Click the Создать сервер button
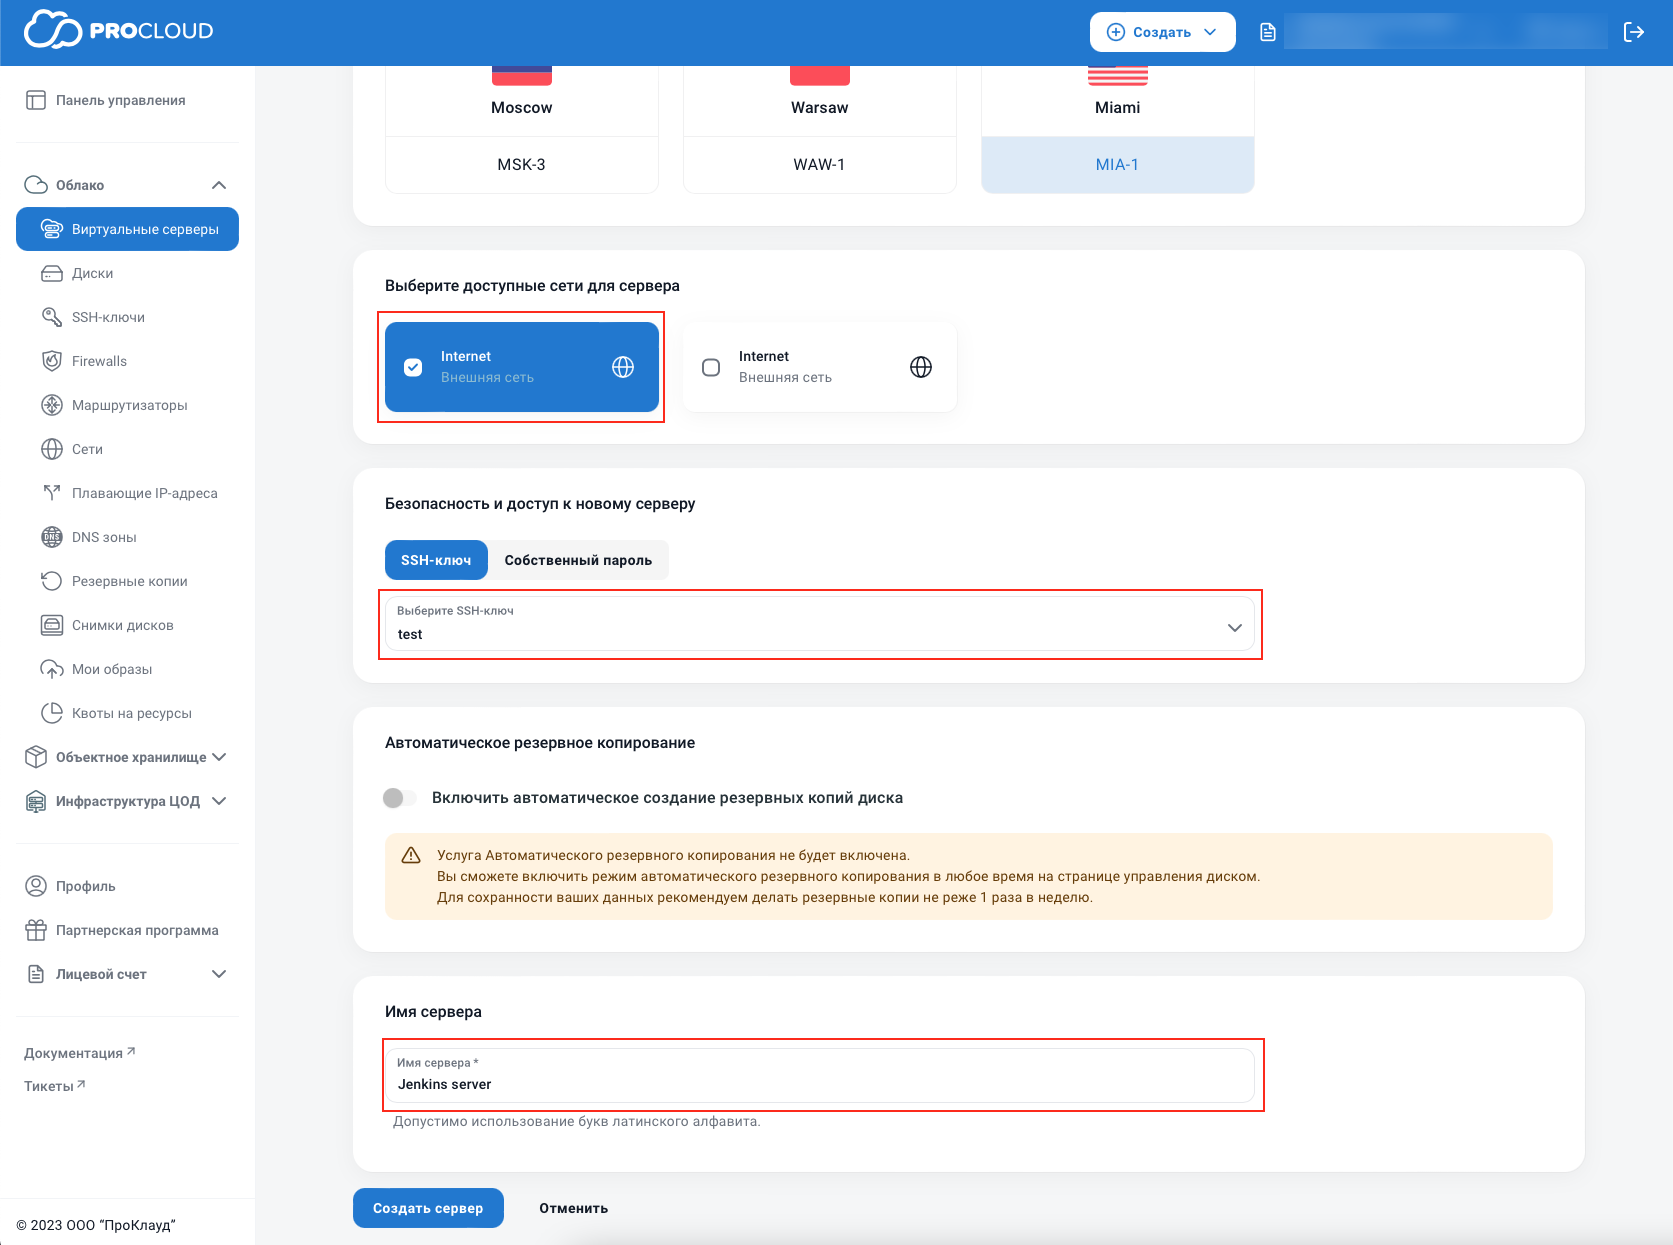This screenshot has width=1673, height=1245. [x=428, y=1208]
